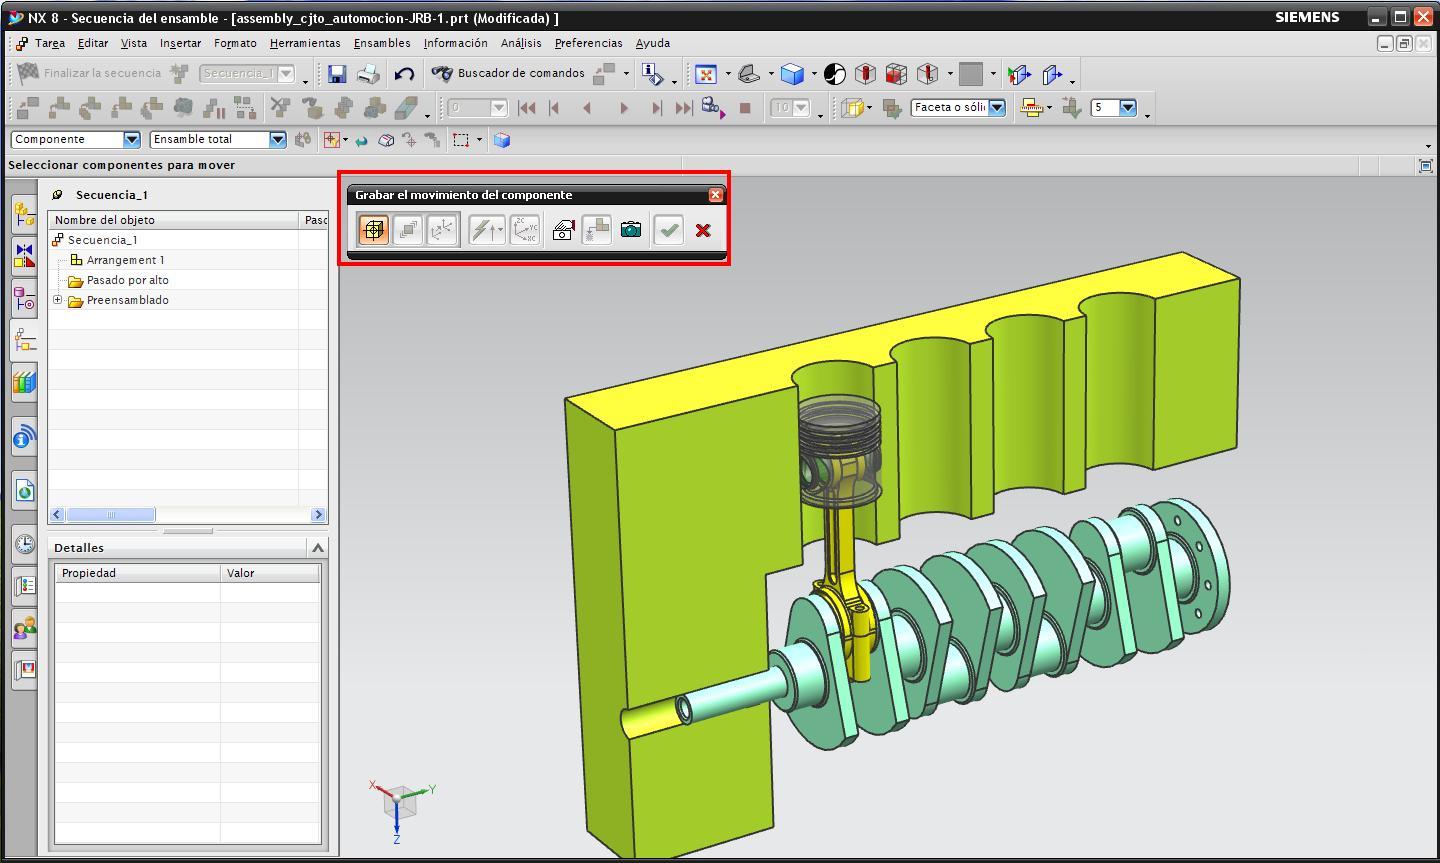Toggle the half-black circle display icon

835,74
